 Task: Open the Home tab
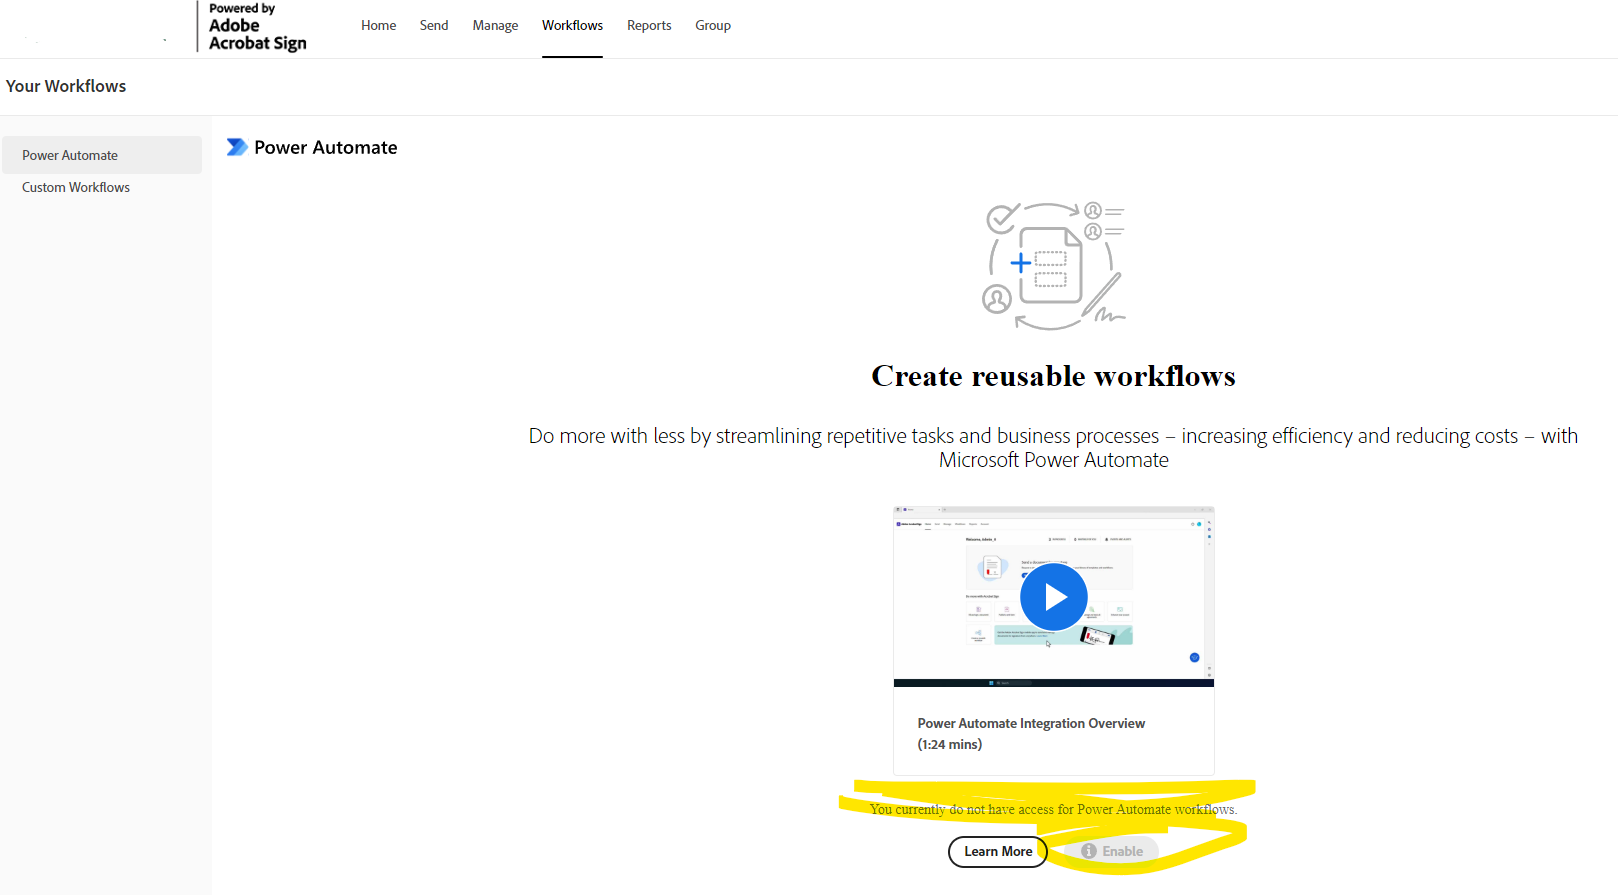(x=378, y=25)
